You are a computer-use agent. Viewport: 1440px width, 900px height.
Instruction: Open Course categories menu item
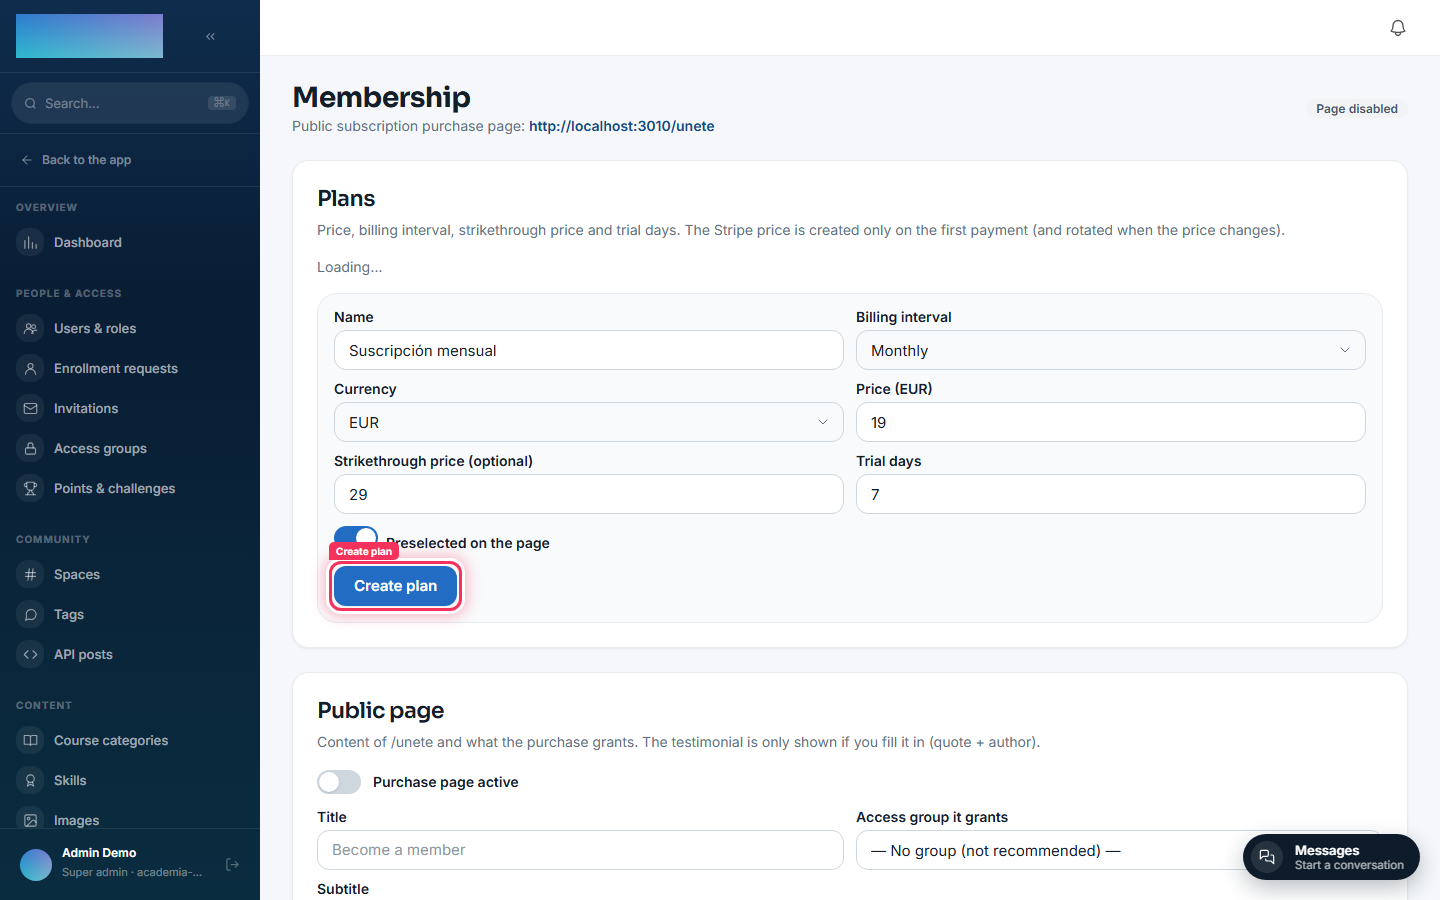tap(130, 741)
